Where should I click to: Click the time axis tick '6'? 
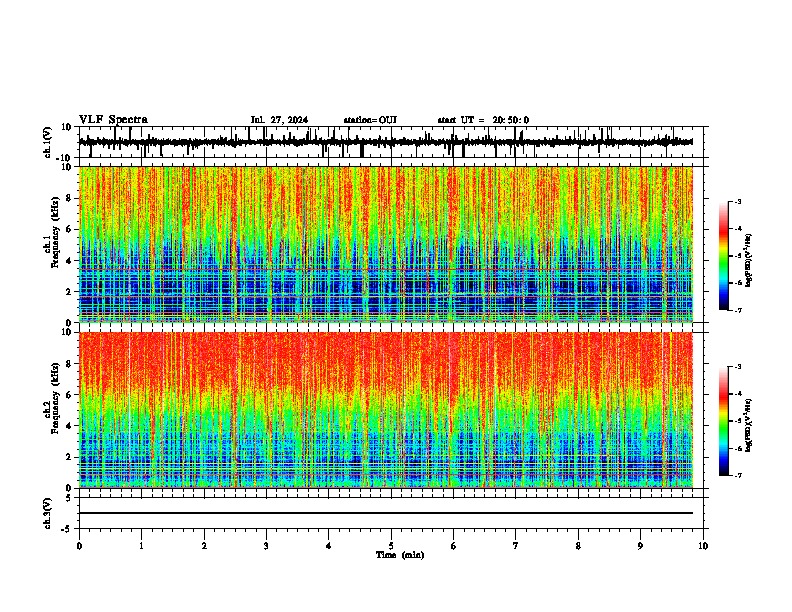click(x=453, y=546)
